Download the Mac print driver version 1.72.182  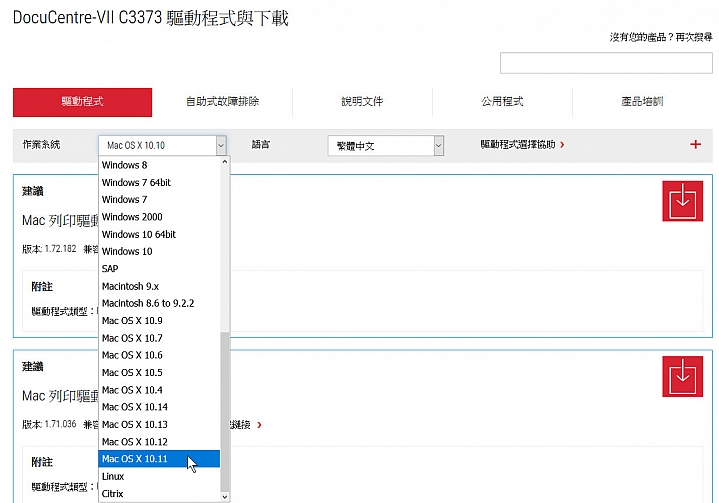click(682, 201)
